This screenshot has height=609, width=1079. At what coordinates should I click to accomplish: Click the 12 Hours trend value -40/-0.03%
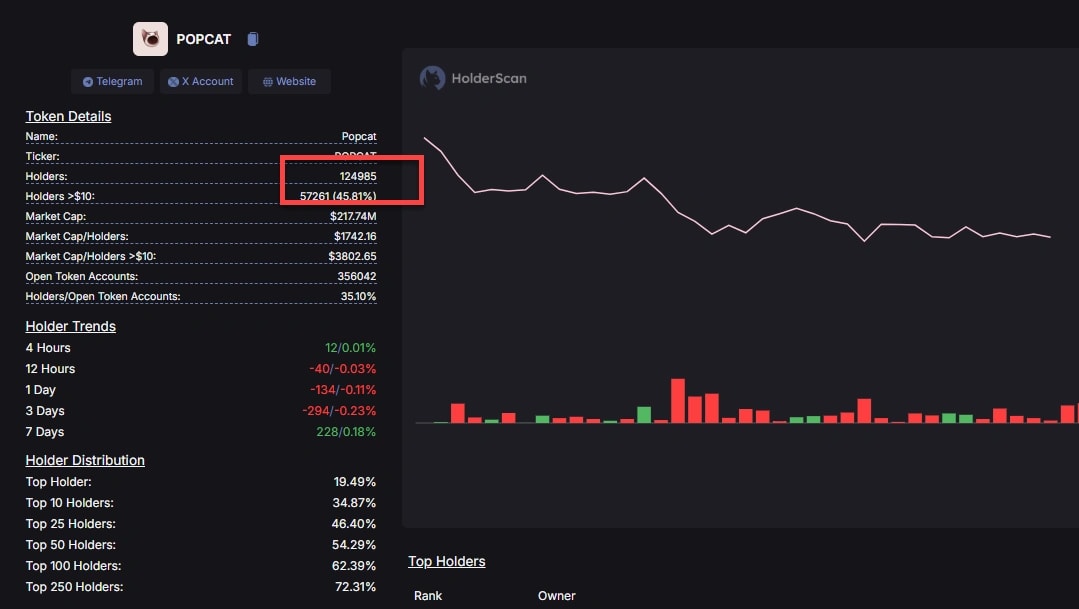click(343, 369)
